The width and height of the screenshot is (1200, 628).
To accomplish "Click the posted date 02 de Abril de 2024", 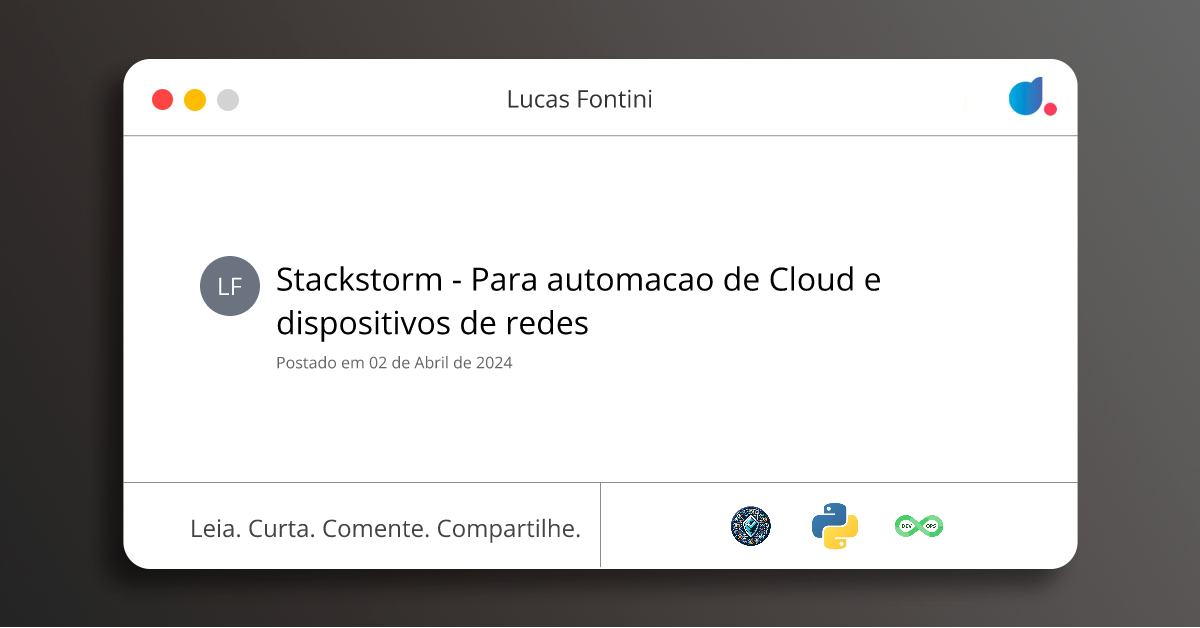I will 393,362.
